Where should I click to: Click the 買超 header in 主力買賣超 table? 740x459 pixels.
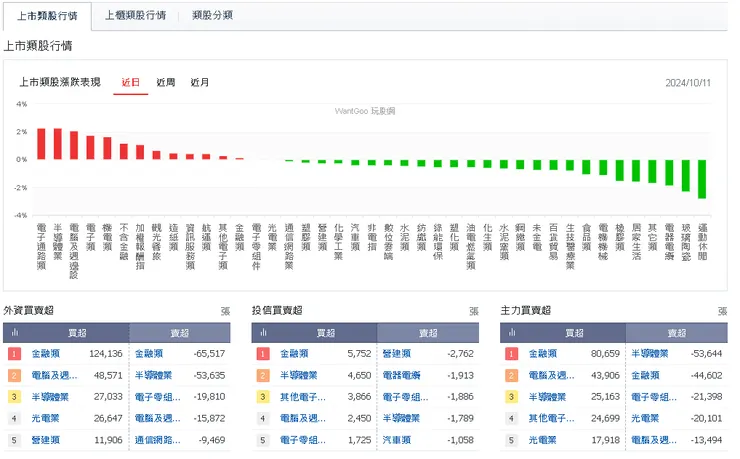(x=574, y=333)
